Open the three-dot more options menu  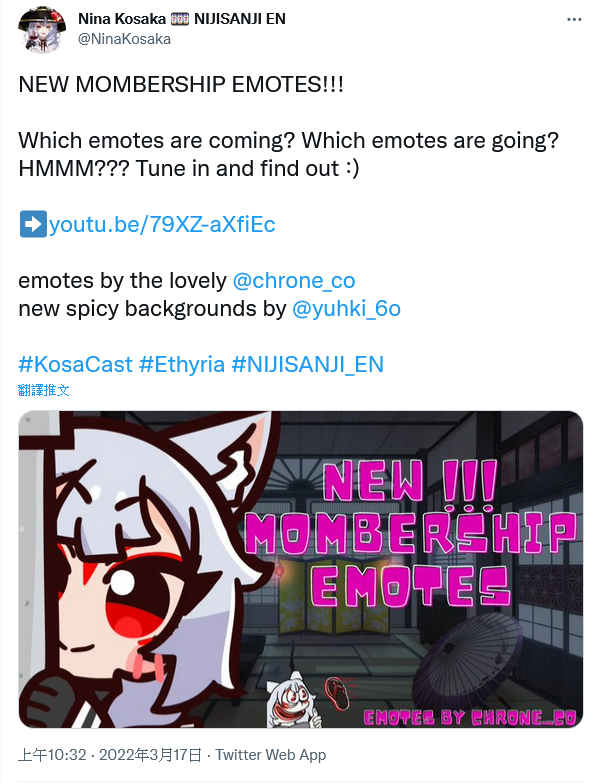coord(574,20)
